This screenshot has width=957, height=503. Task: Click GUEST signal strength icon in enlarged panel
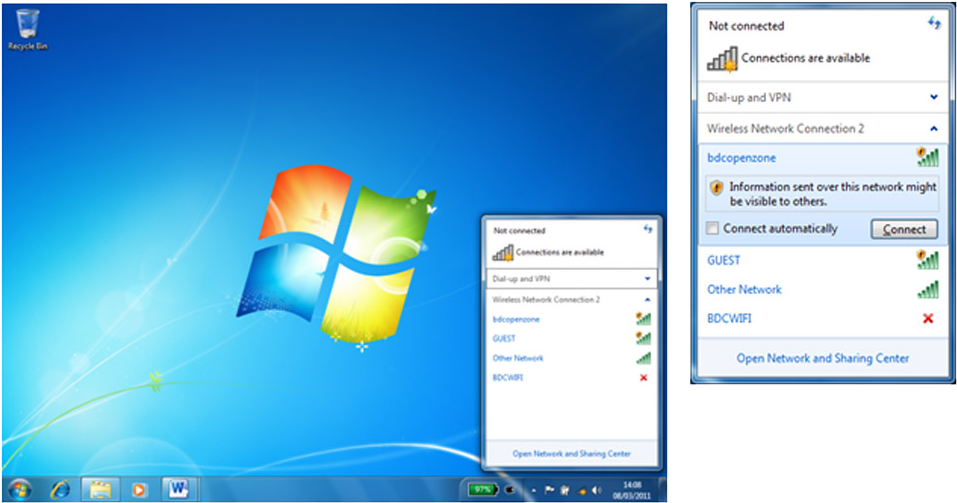tap(928, 260)
